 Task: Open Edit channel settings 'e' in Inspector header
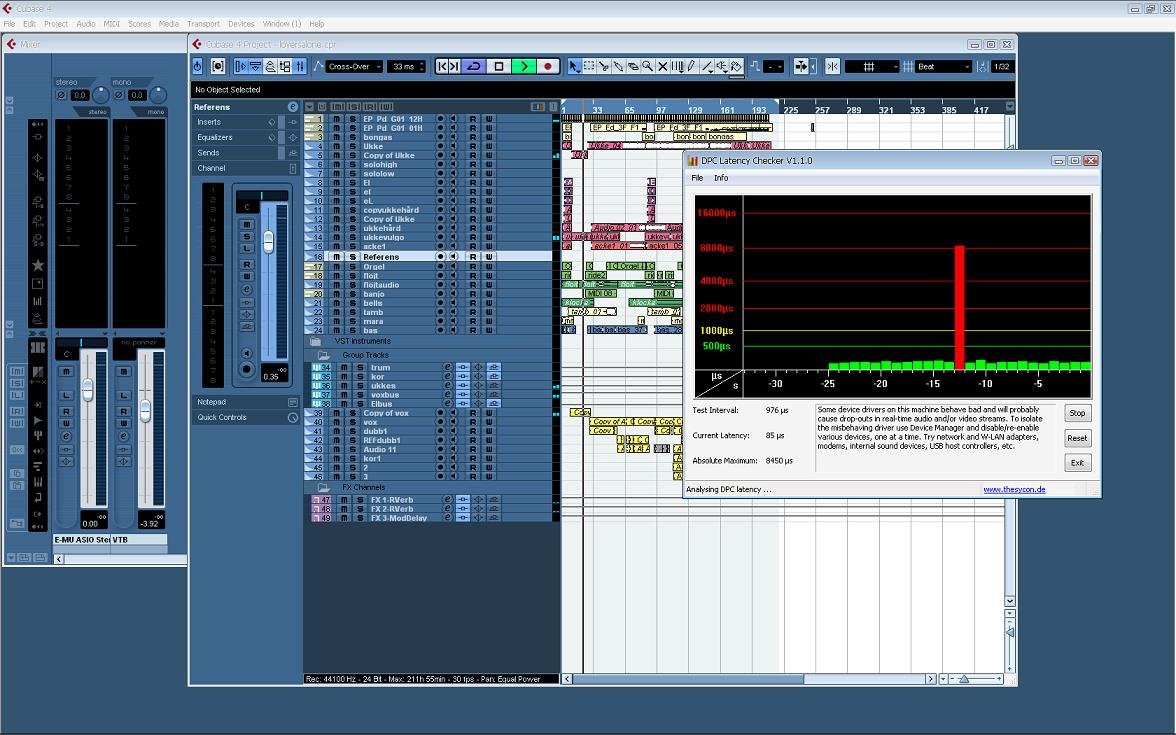pos(292,107)
